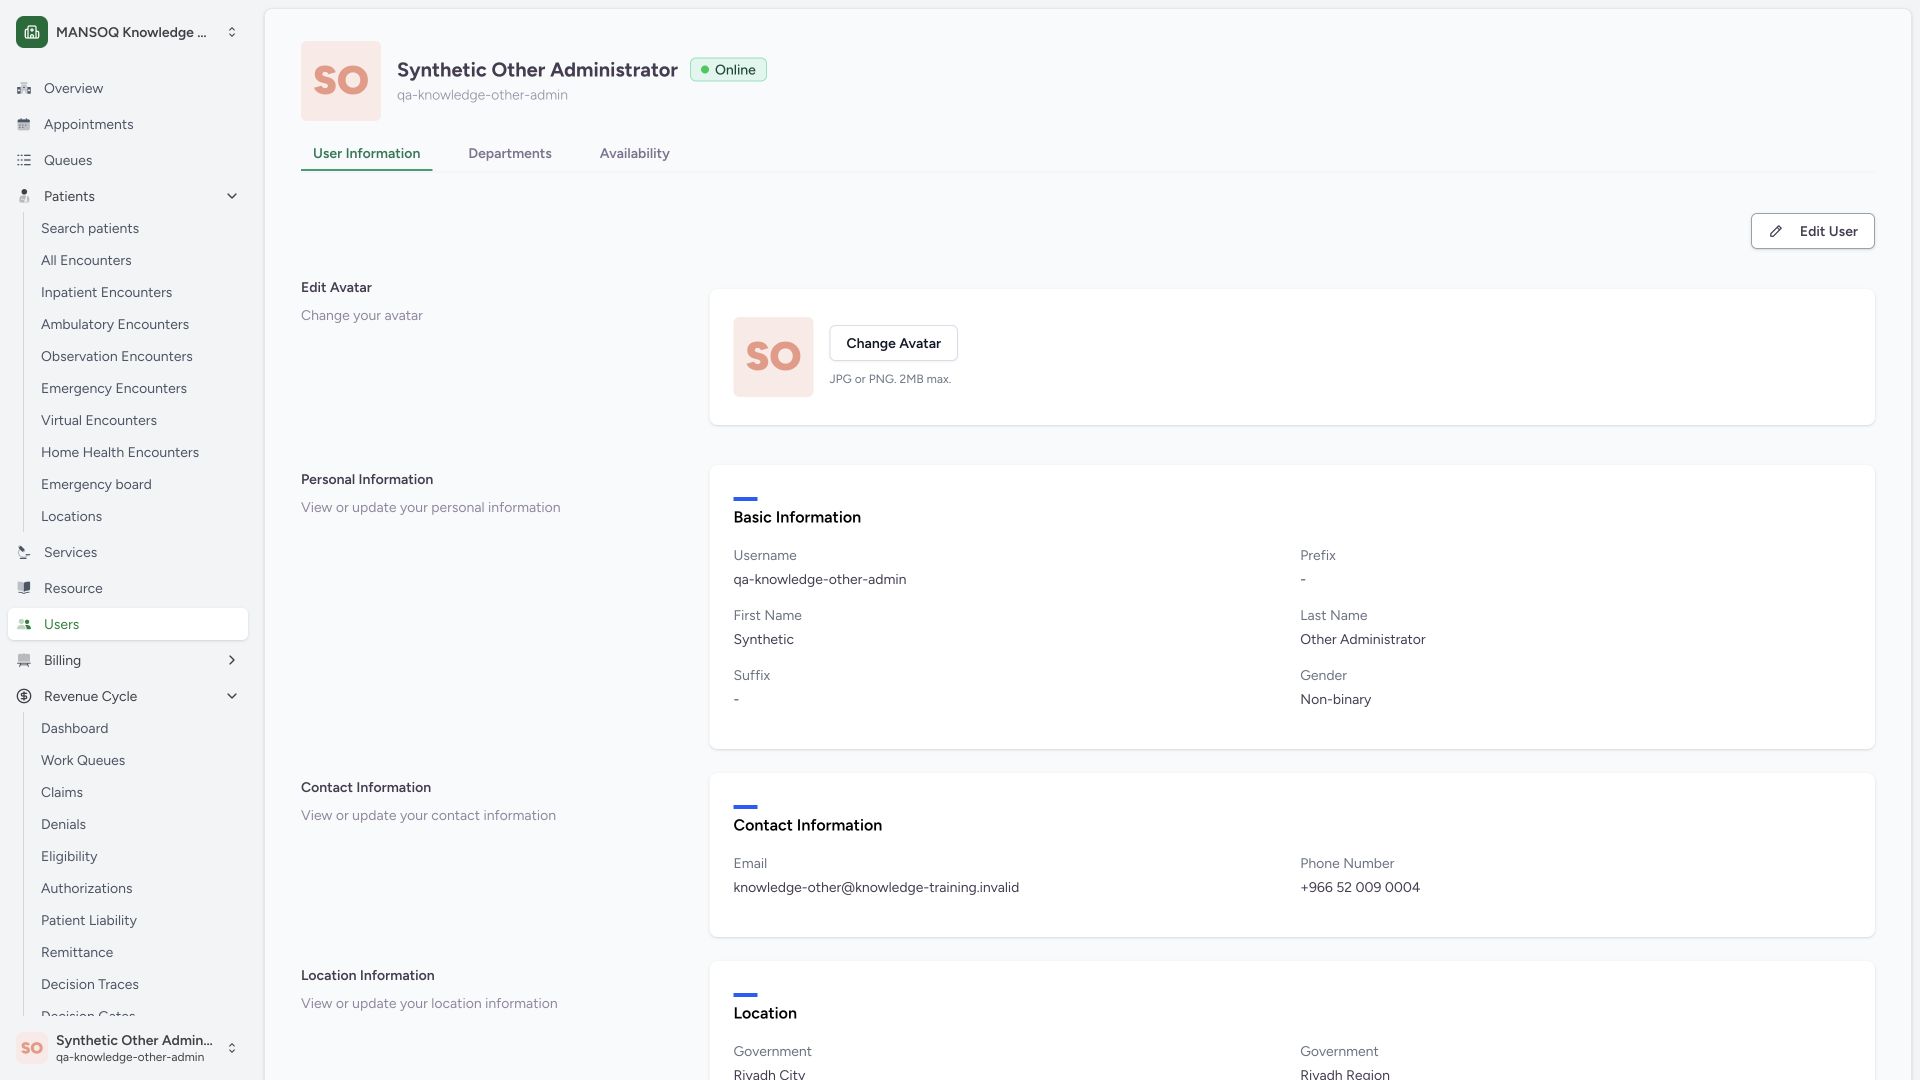Go to Inpatient Encounters
The height and width of the screenshot is (1080, 1920).
[106, 292]
